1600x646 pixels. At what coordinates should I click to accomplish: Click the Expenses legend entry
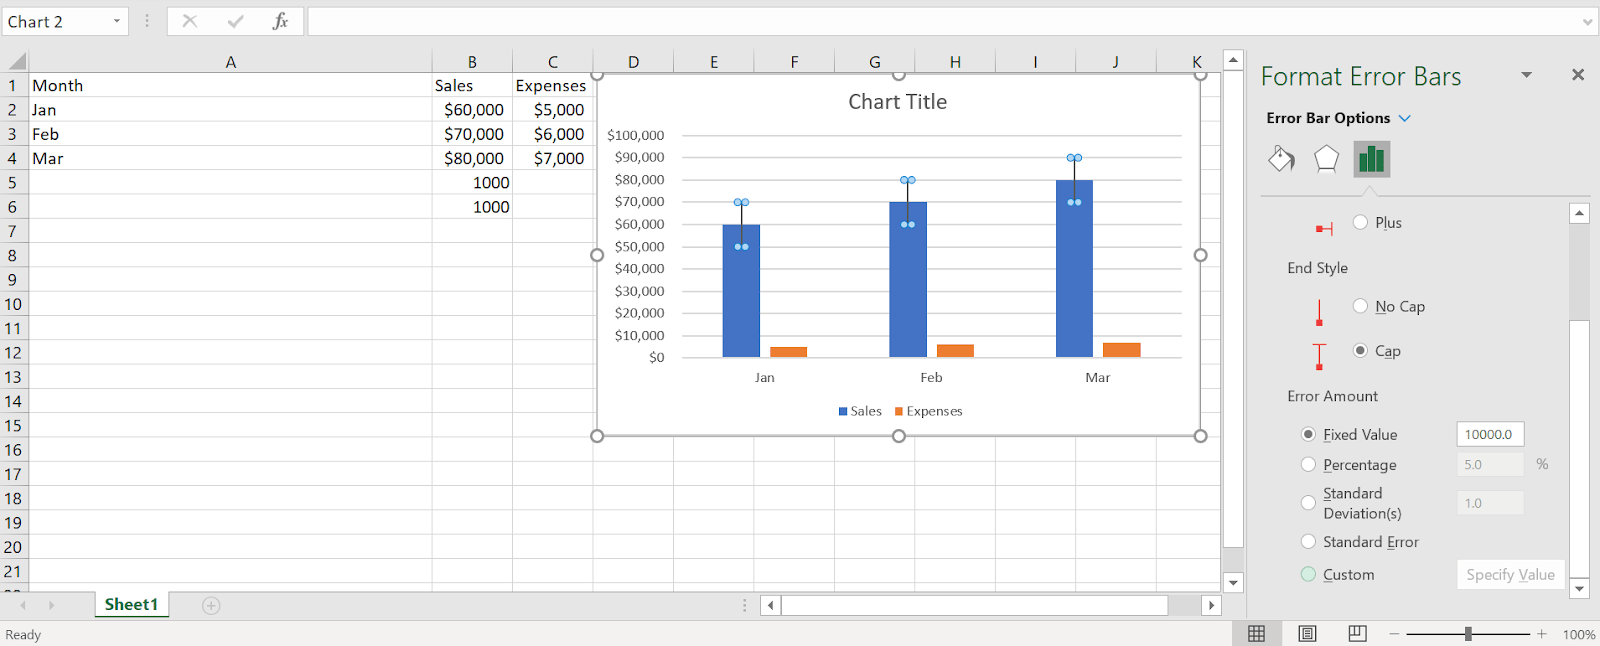[x=928, y=411]
